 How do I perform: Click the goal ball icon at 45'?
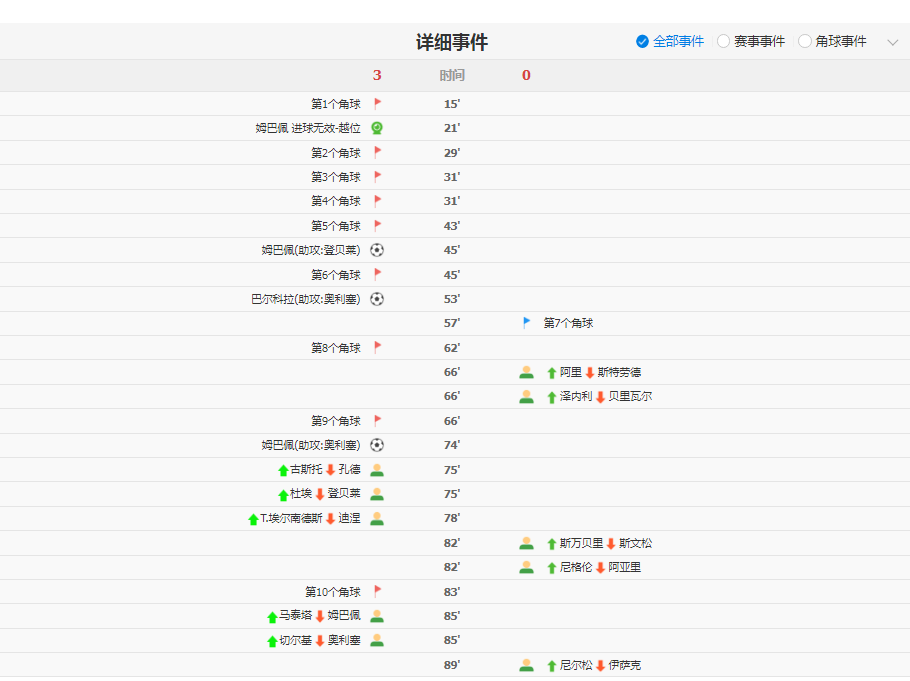pyautogui.click(x=377, y=250)
